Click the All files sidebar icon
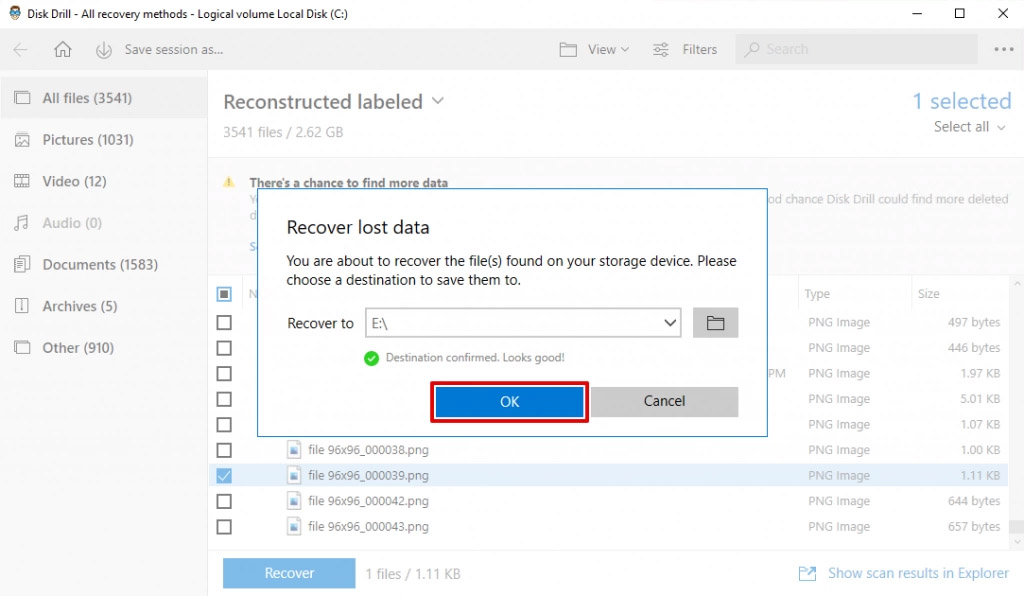1024x596 pixels. [22, 98]
